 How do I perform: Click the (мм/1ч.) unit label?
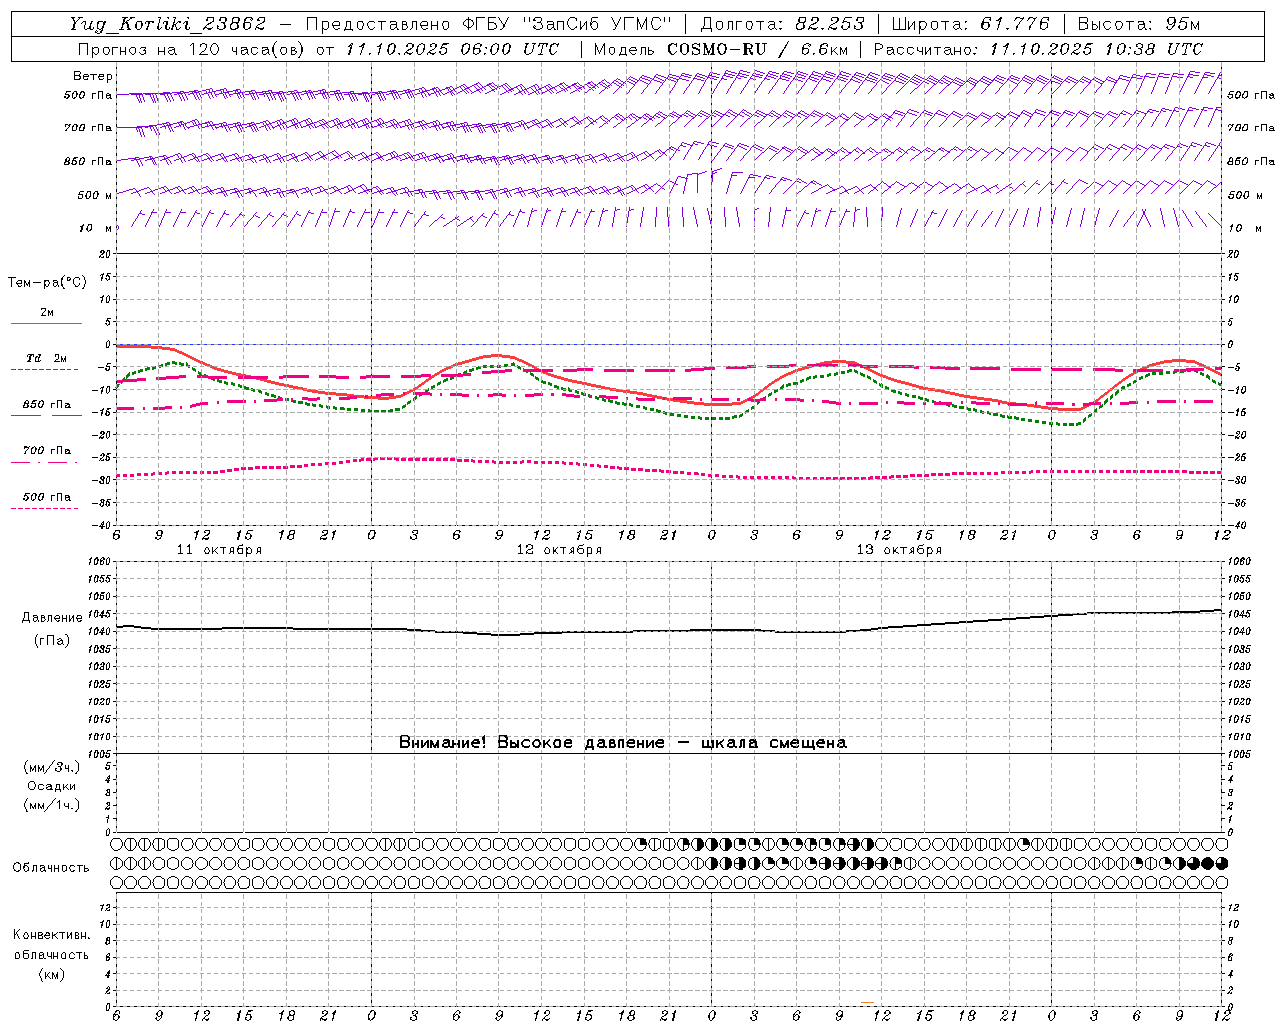[x=51, y=805]
